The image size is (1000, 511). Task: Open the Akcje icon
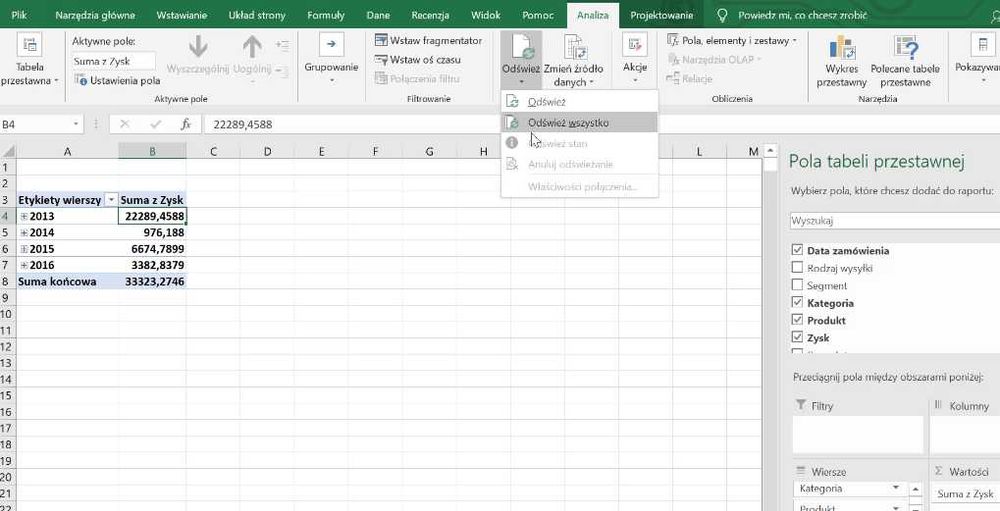click(x=635, y=45)
